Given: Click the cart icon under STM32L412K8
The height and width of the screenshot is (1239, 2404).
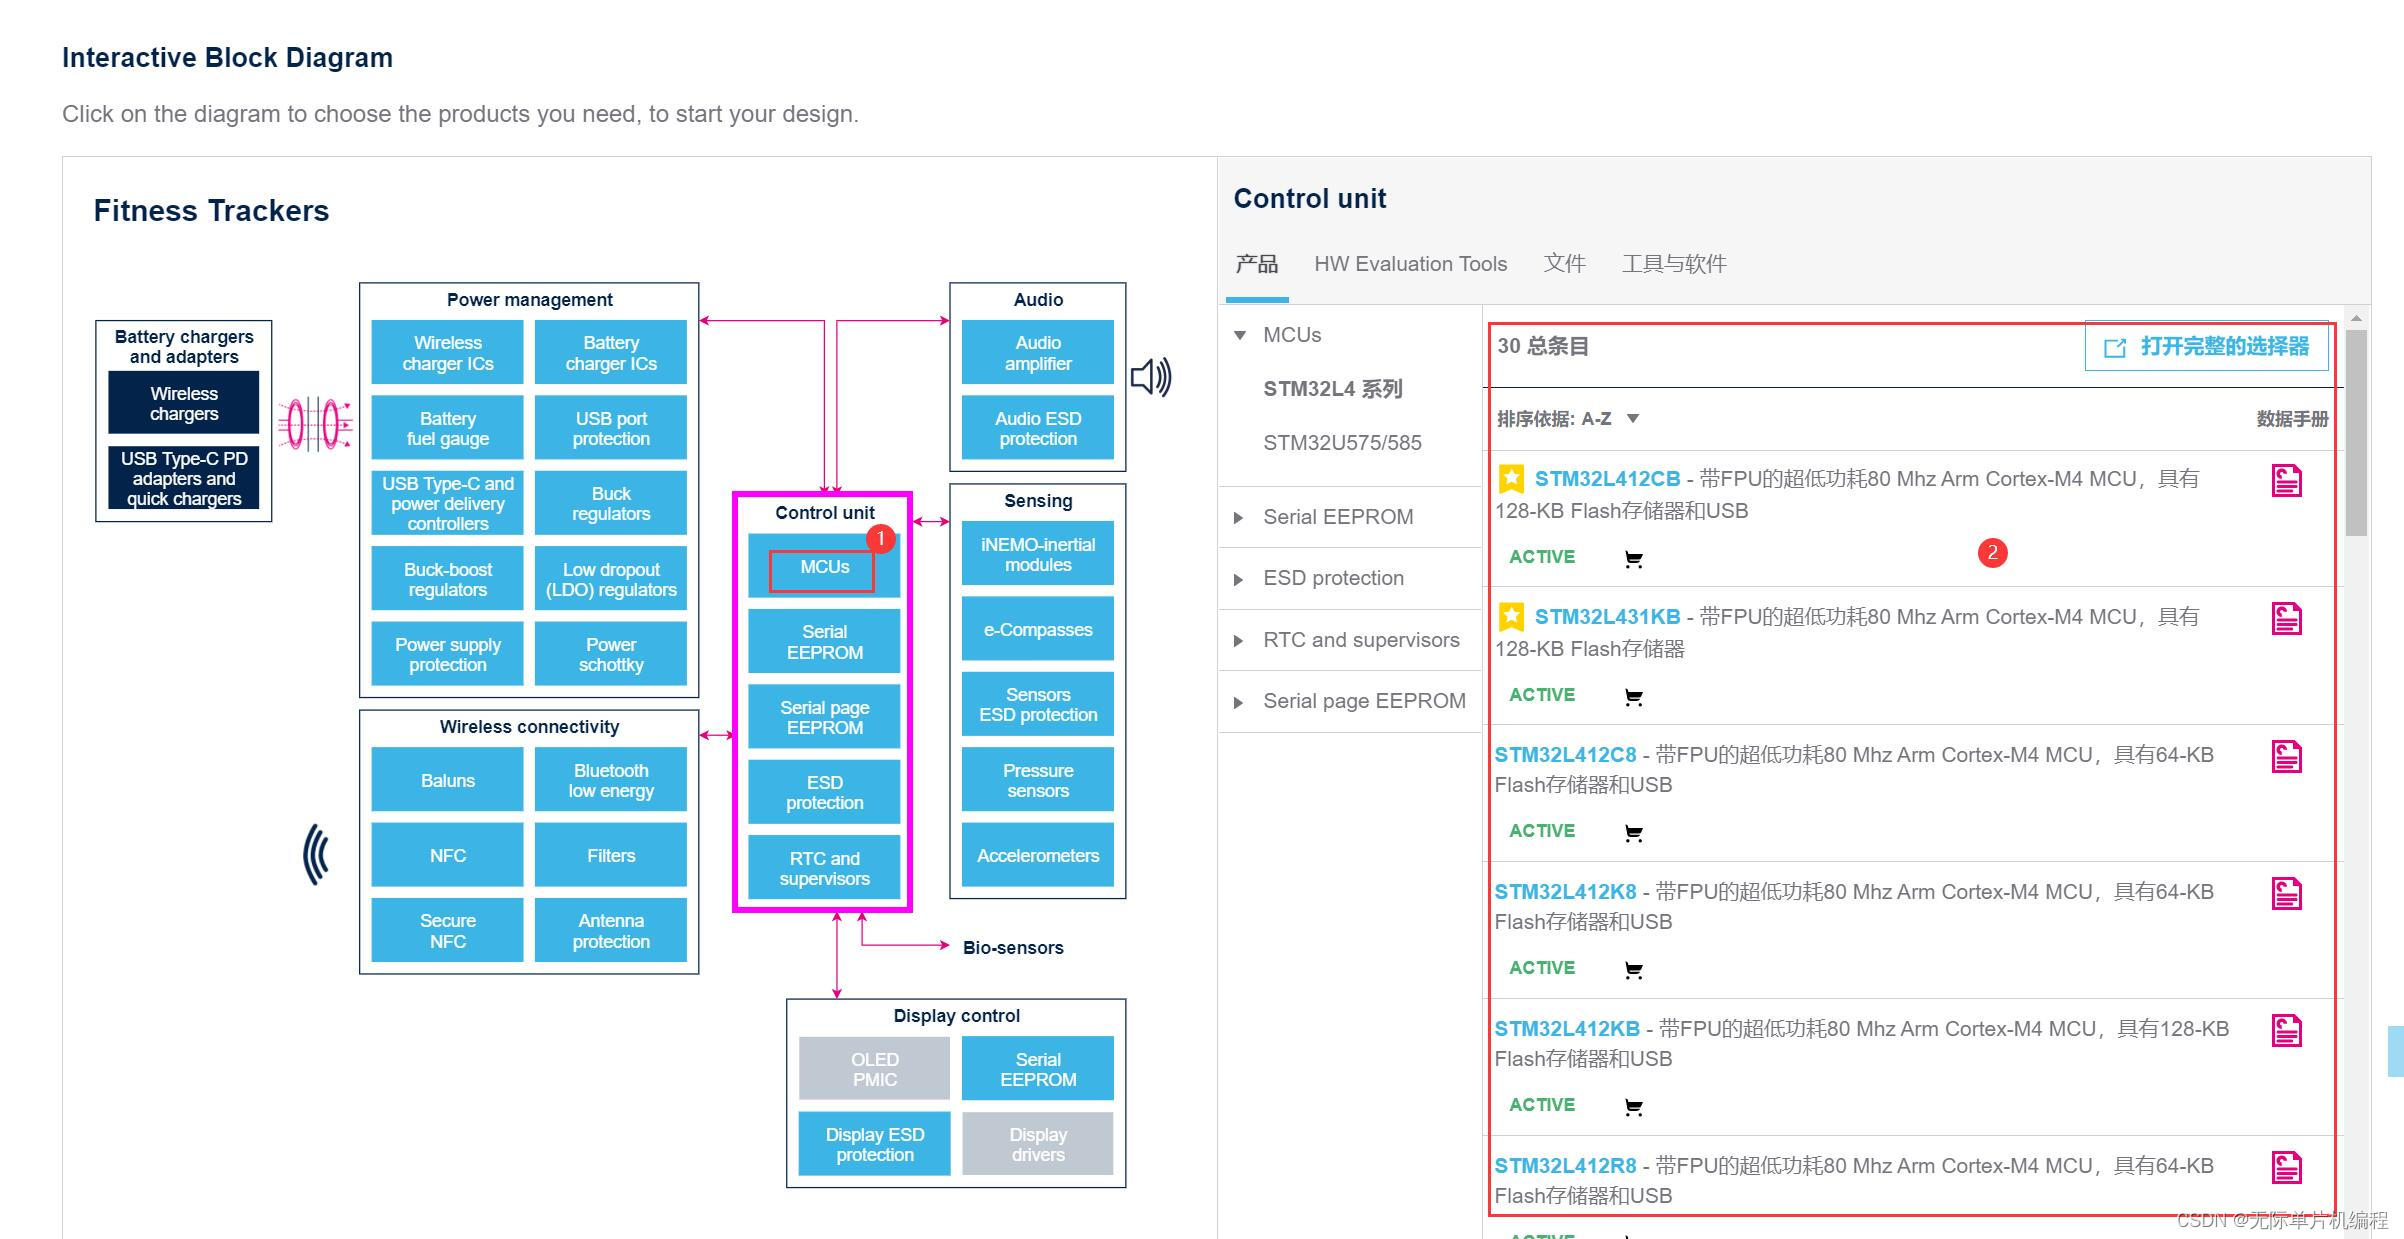Looking at the screenshot, I should point(1633,970).
